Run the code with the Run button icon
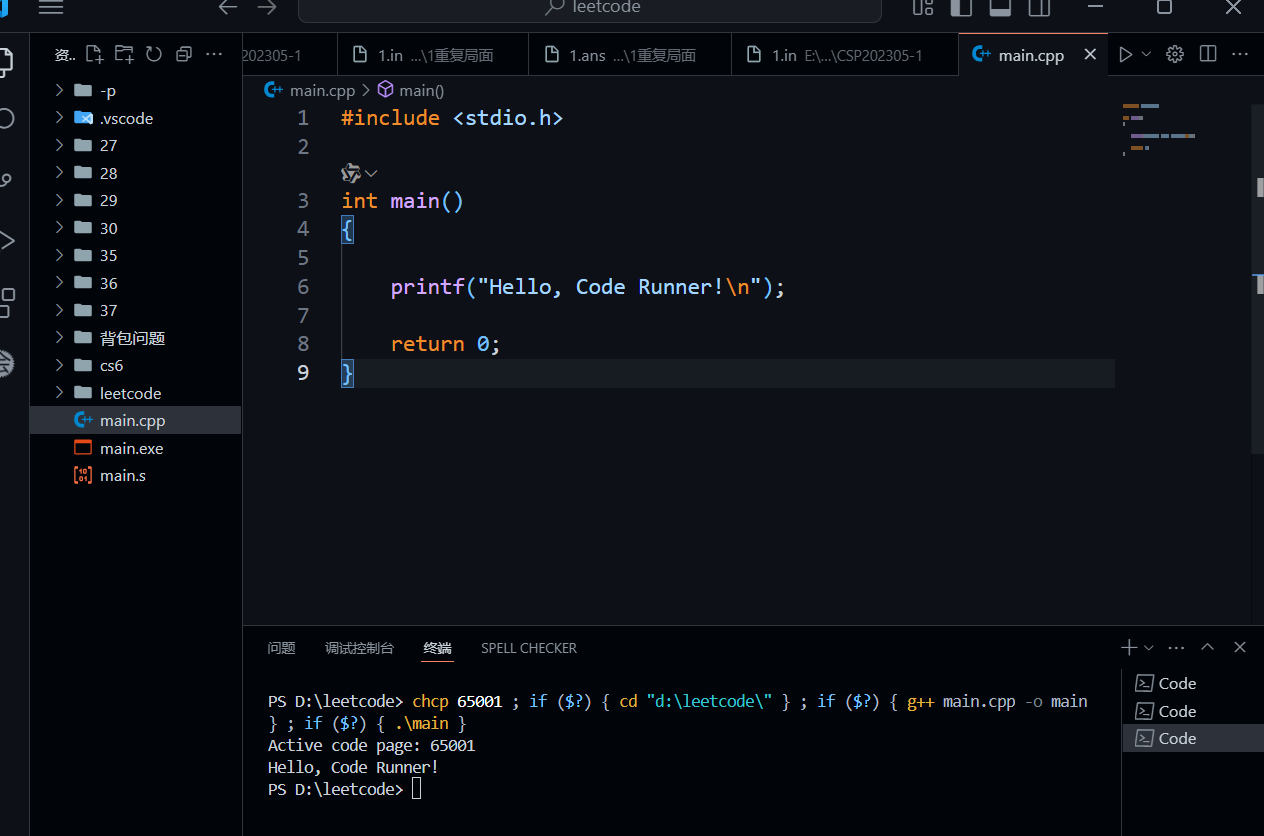 point(1125,54)
